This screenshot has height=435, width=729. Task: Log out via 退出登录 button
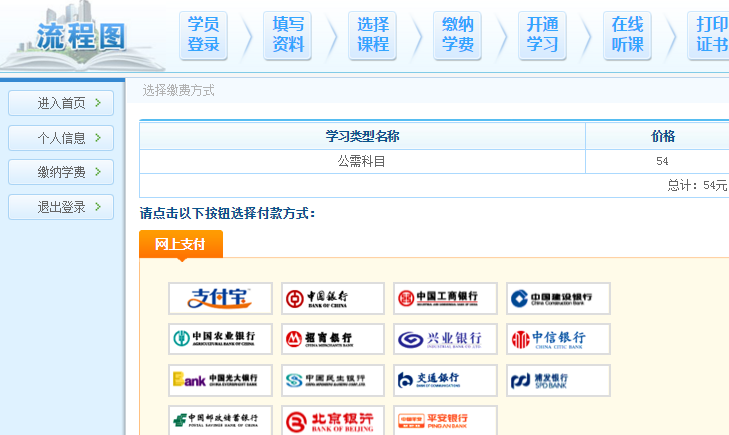click(61, 207)
